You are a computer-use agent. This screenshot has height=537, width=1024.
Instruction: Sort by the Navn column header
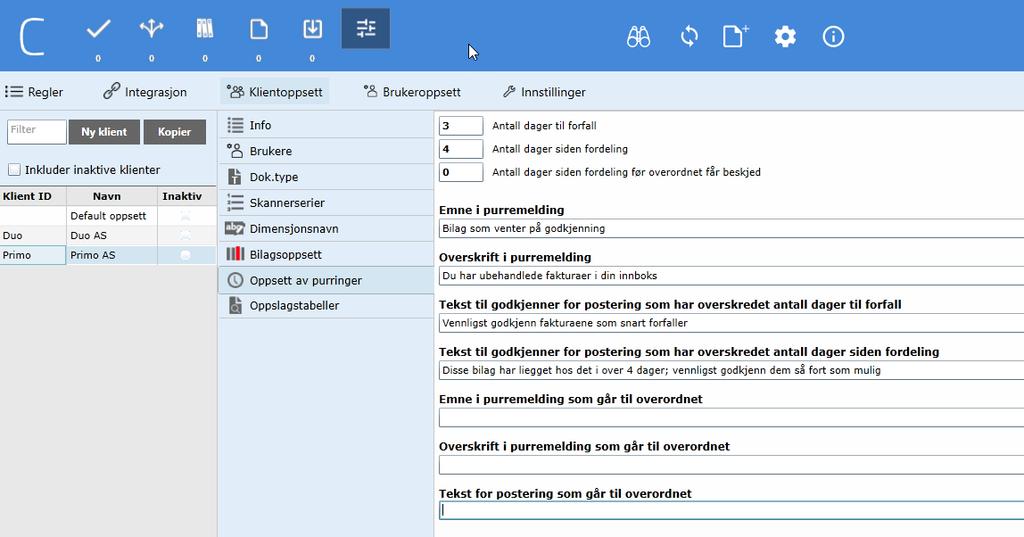pyautogui.click(x=112, y=196)
